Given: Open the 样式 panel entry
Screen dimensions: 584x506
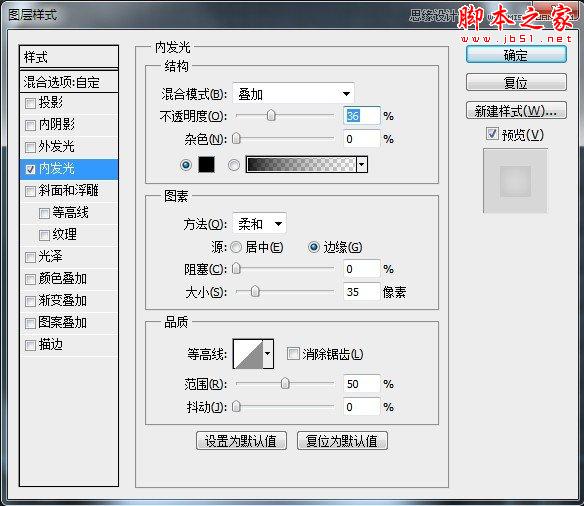Looking at the screenshot, I should tap(69, 57).
